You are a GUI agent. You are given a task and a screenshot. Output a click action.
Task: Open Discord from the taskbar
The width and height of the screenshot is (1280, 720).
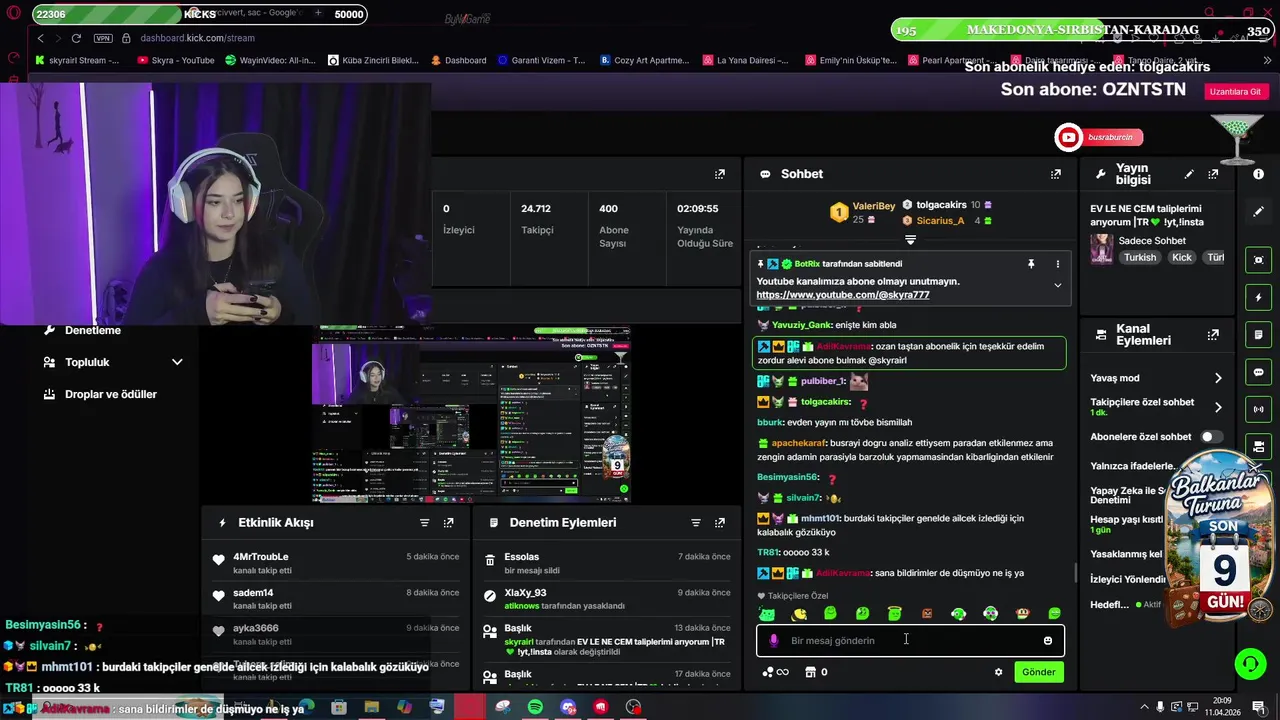pos(568,707)
